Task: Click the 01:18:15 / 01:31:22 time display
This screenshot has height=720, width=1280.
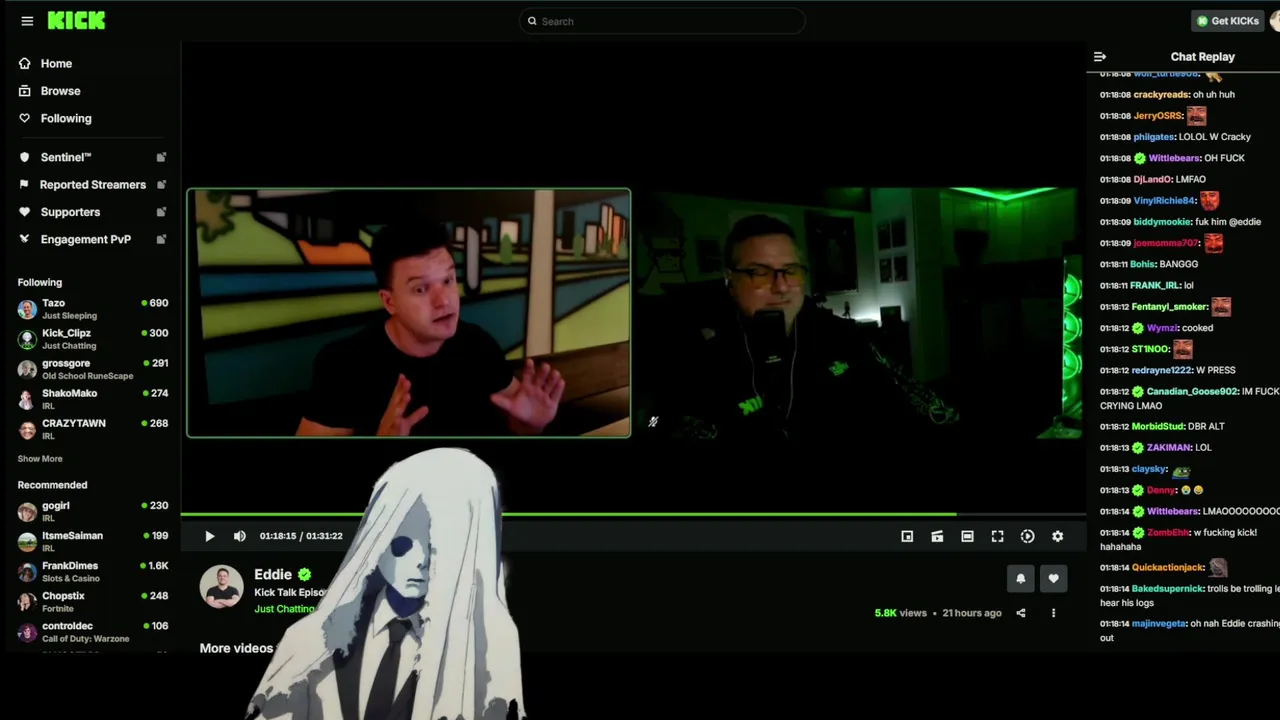Action: tap(301, 537)
